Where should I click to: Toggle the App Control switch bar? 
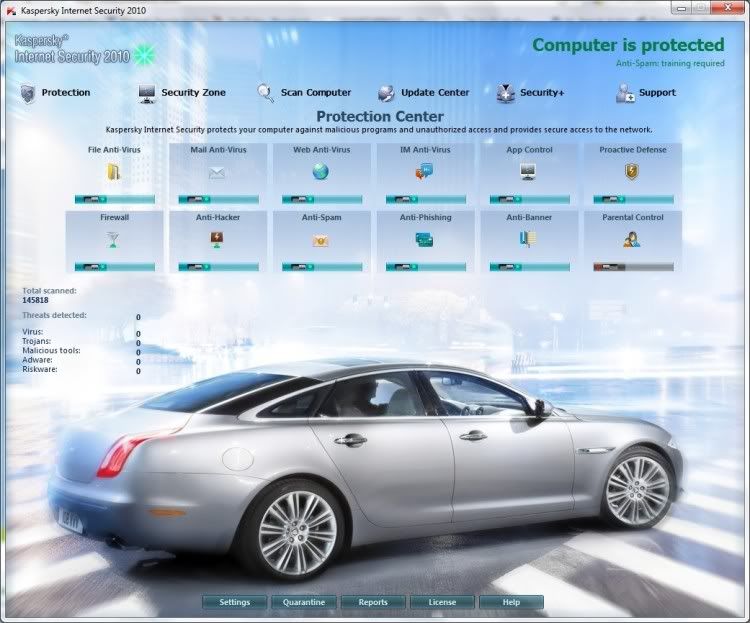click(x=529, y=199)
